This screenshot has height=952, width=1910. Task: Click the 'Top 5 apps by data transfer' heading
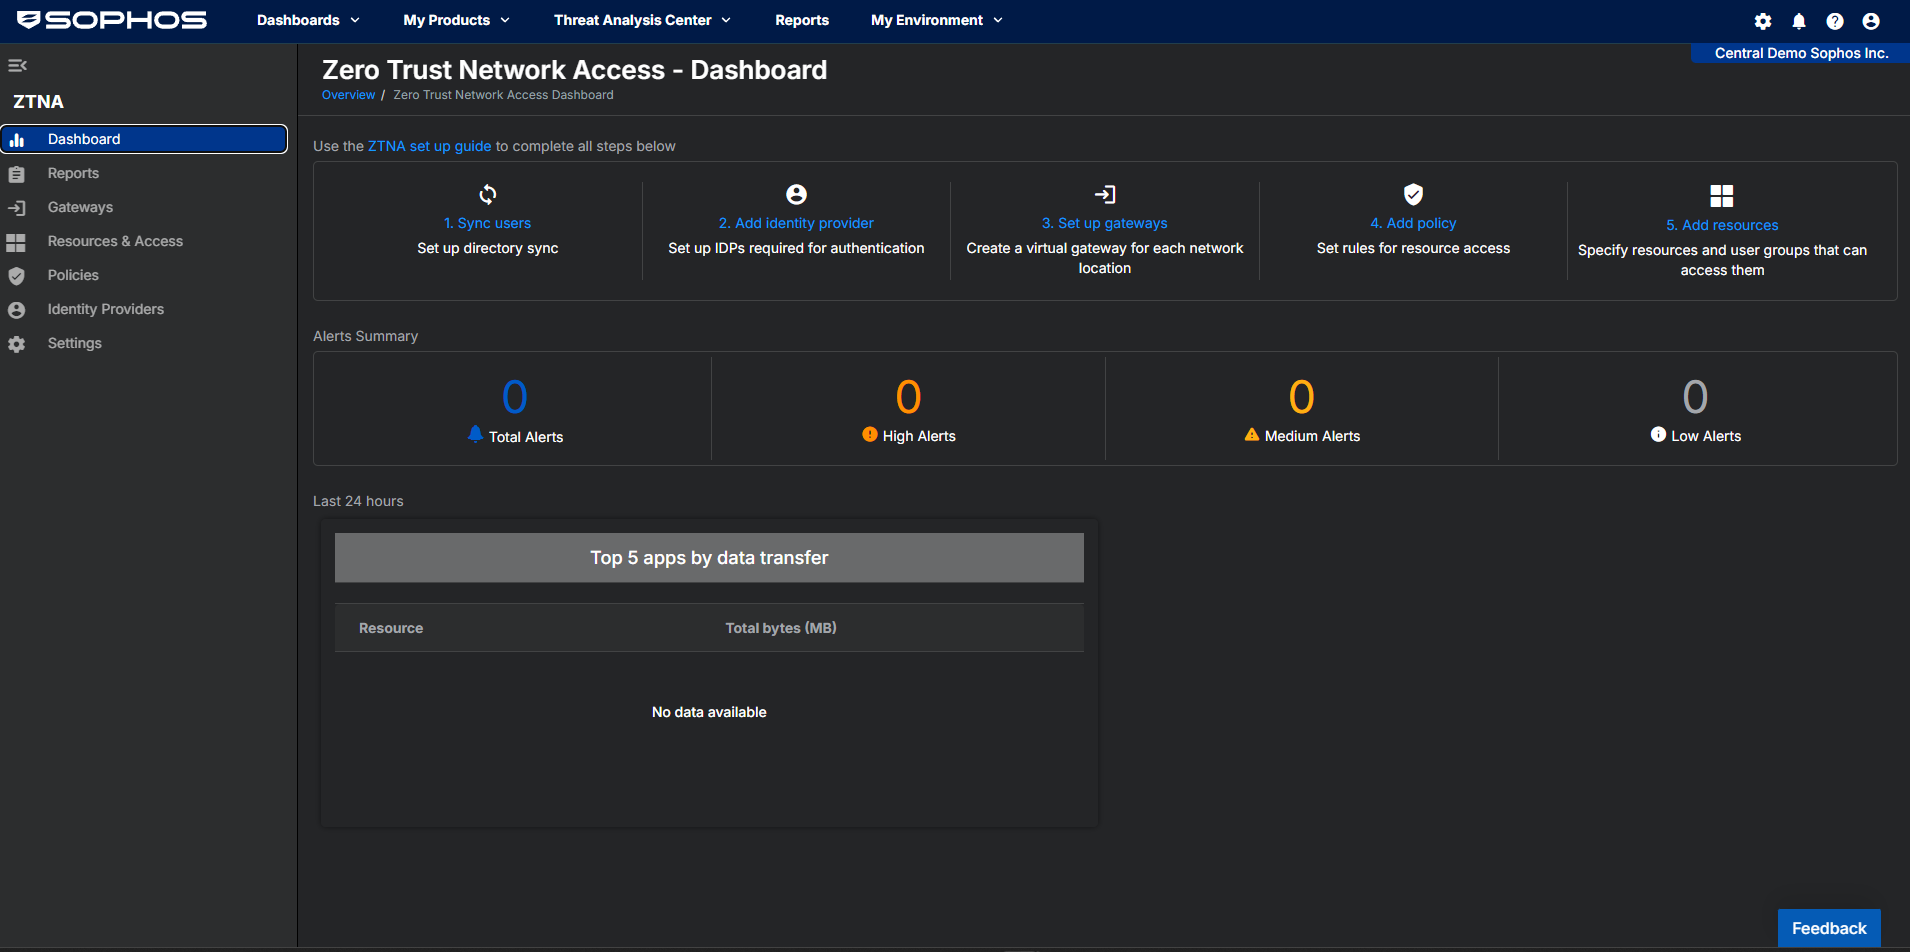pos(709,558)
